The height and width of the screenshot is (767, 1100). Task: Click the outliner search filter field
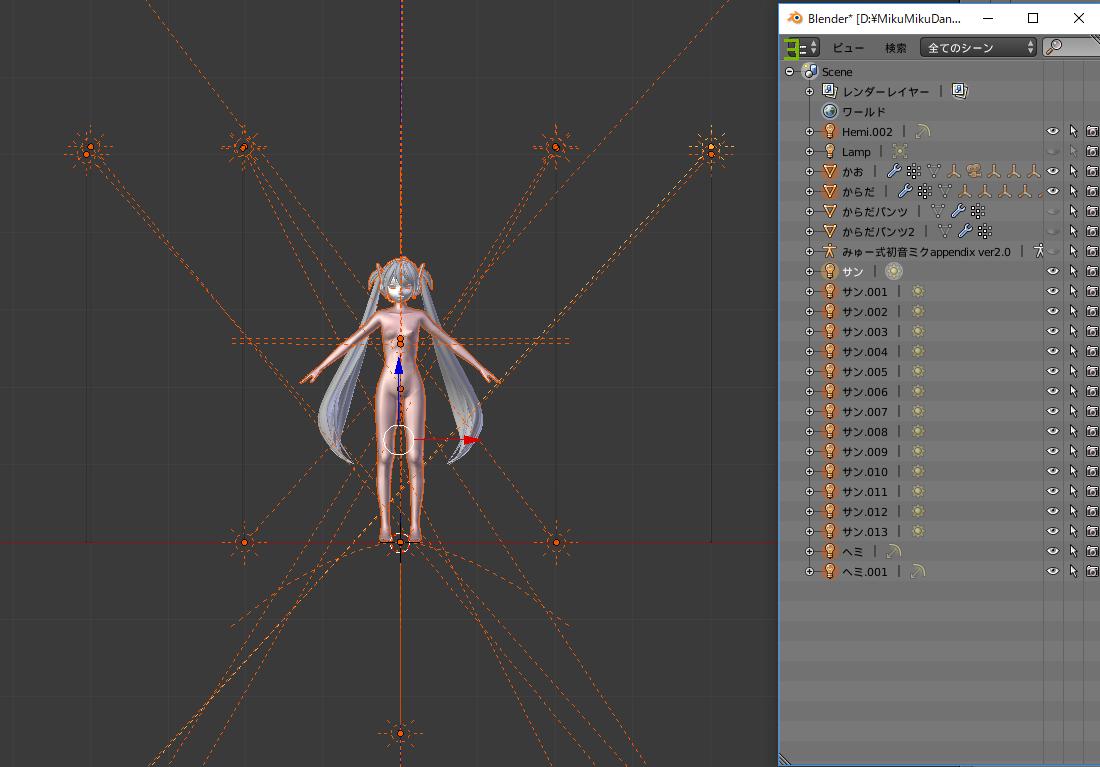click(1071, 48)
